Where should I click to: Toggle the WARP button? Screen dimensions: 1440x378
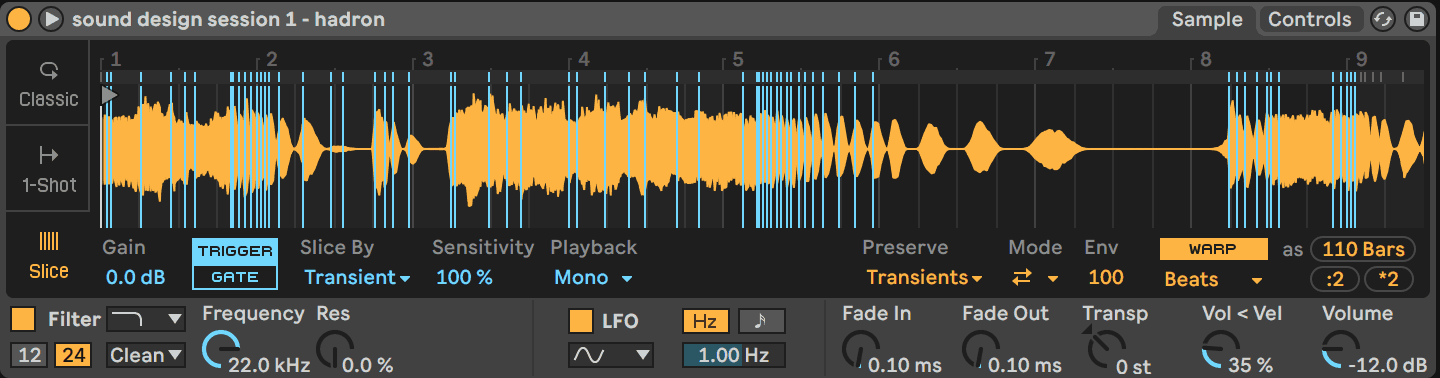pos(1213,248)
